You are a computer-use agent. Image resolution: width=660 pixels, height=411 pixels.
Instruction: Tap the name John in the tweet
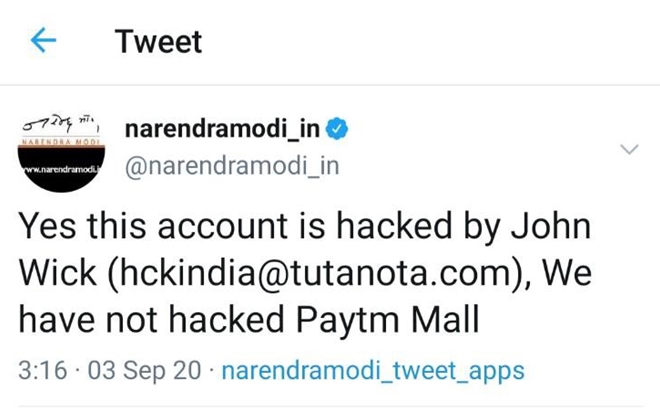pos(551,226)
